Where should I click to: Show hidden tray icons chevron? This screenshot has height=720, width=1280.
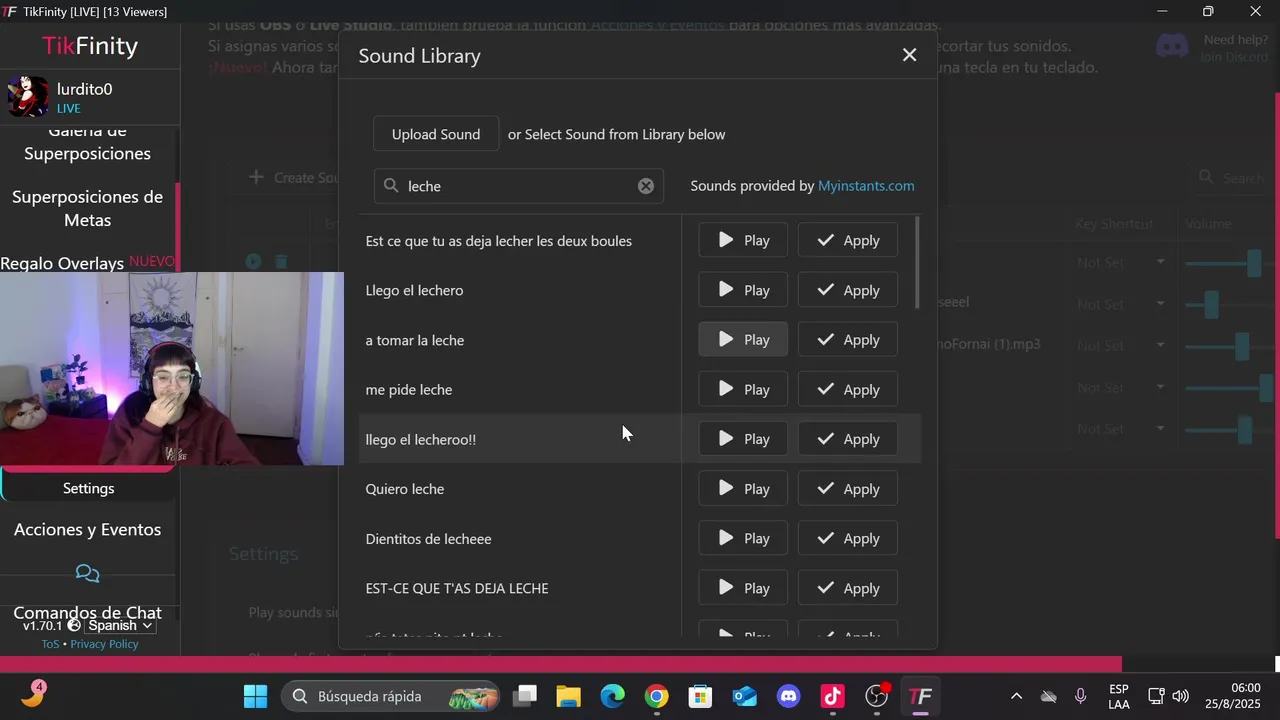point(1016,696)
